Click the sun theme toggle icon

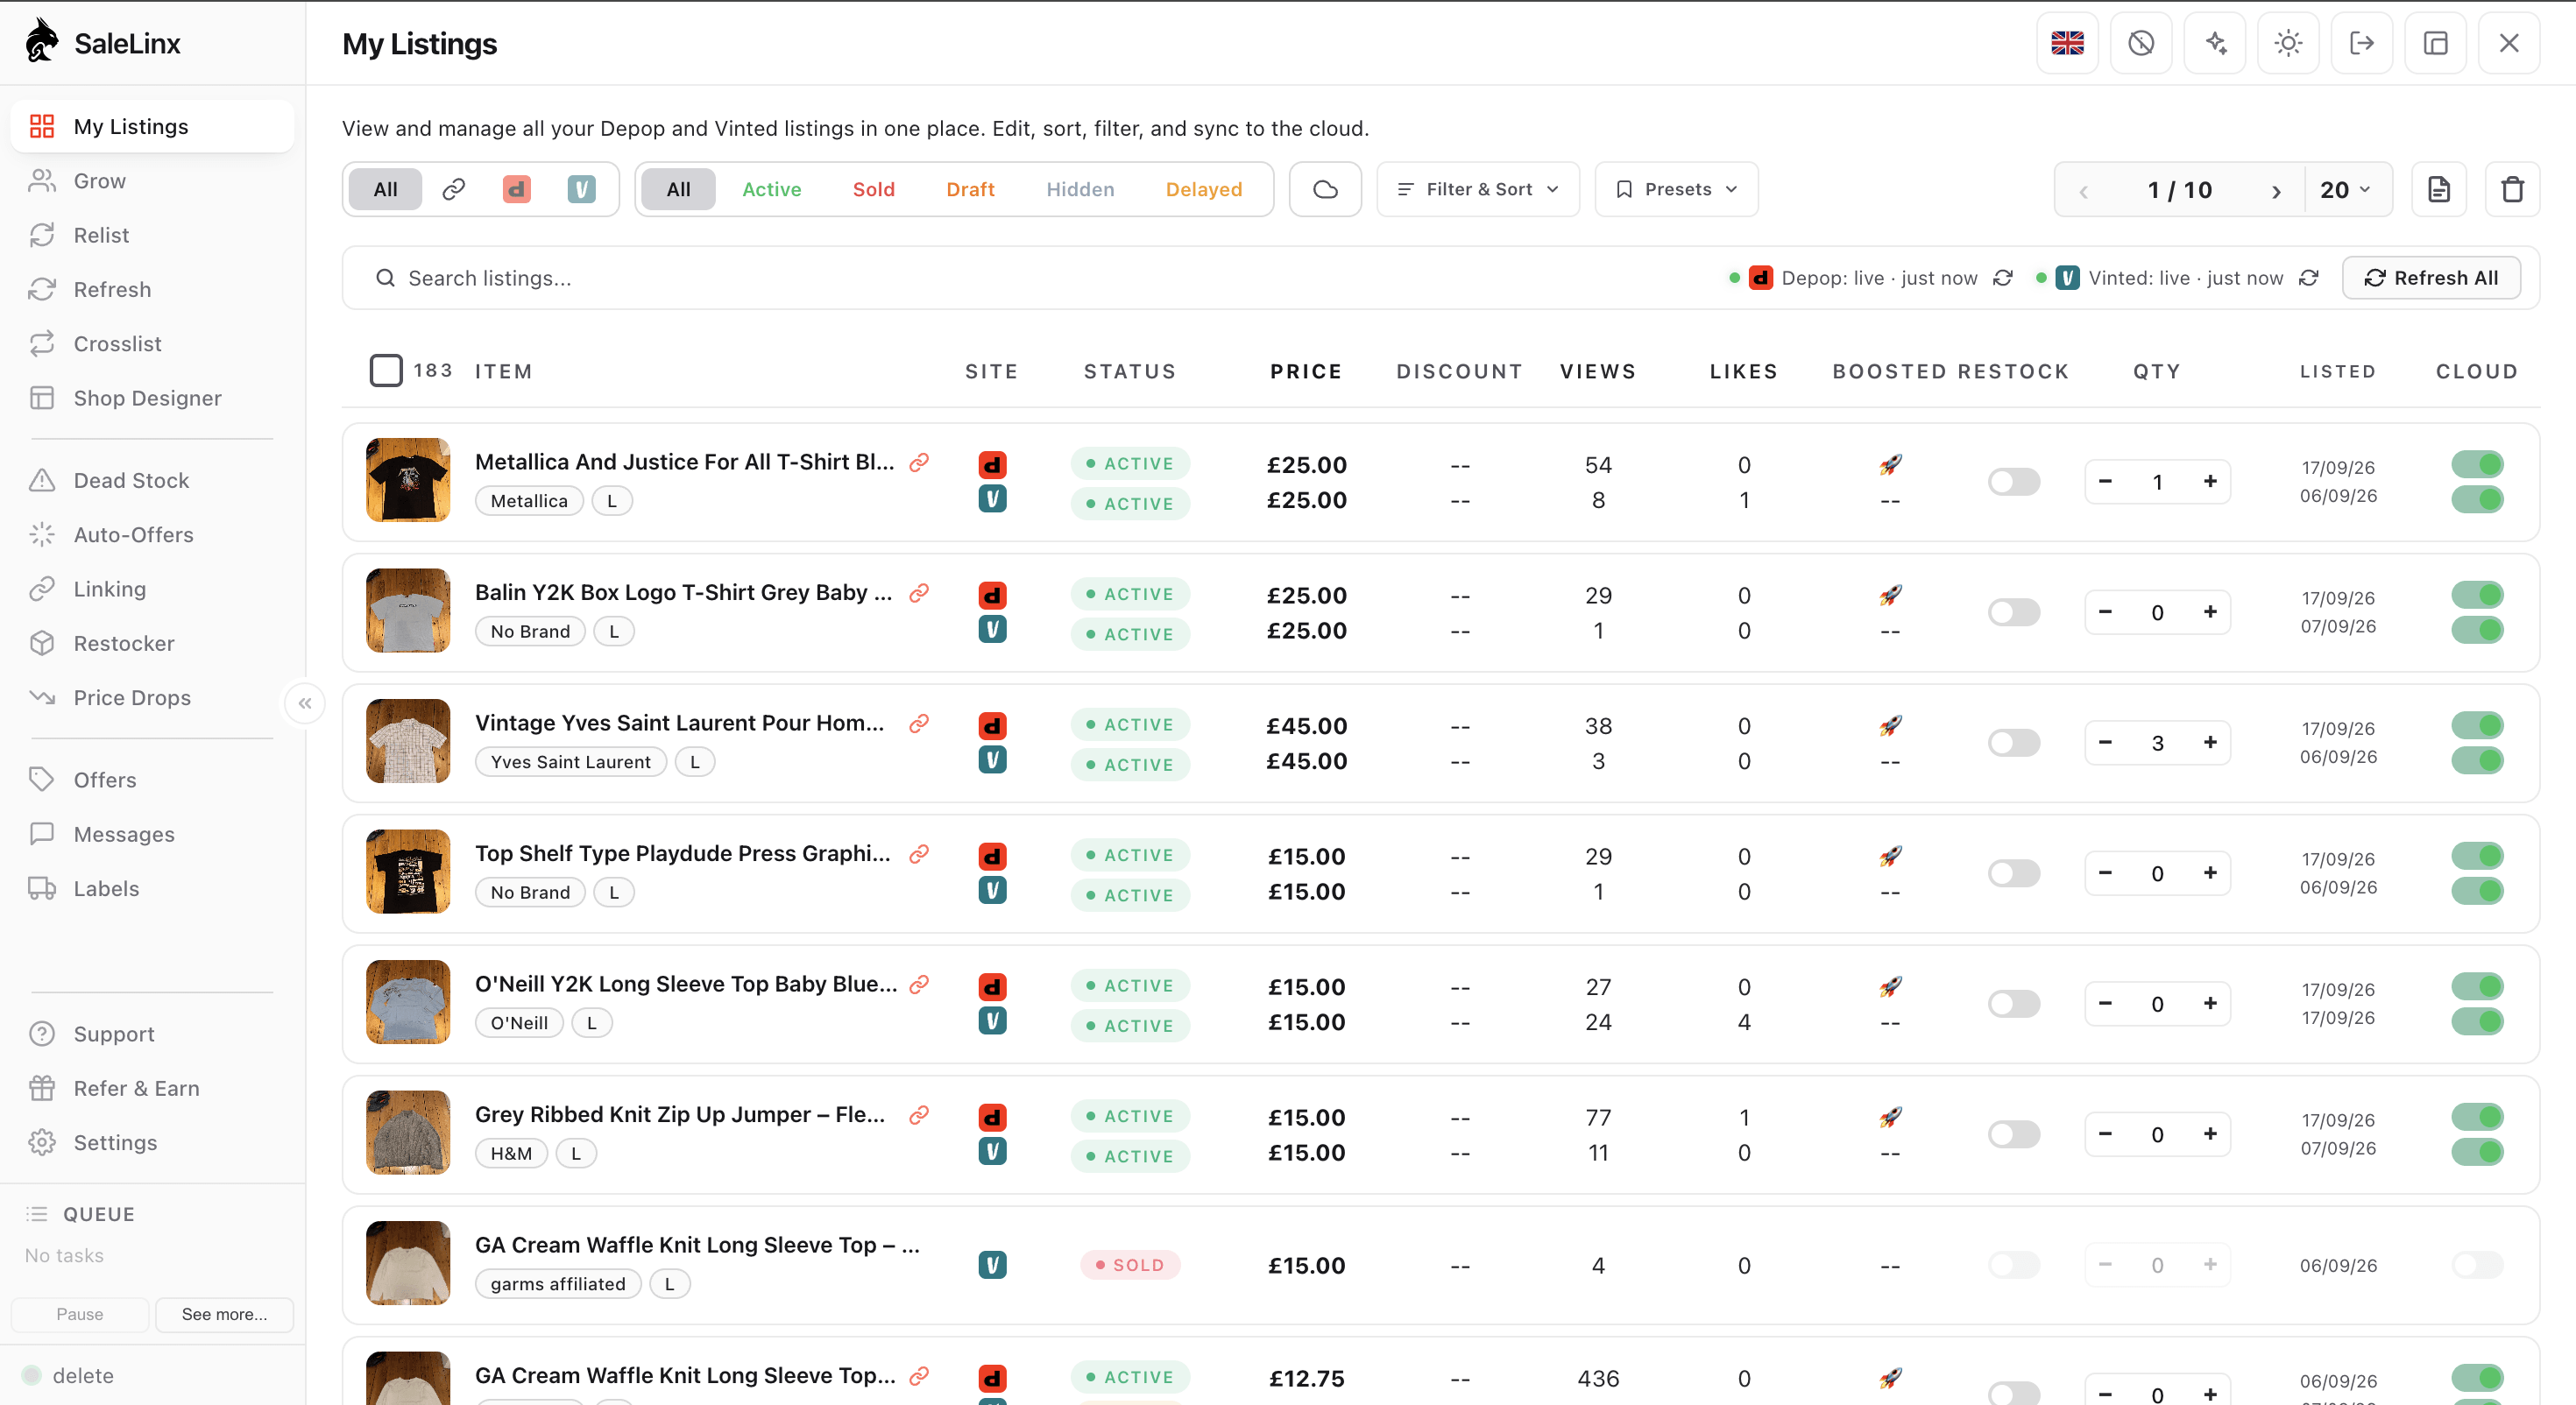2288,43
